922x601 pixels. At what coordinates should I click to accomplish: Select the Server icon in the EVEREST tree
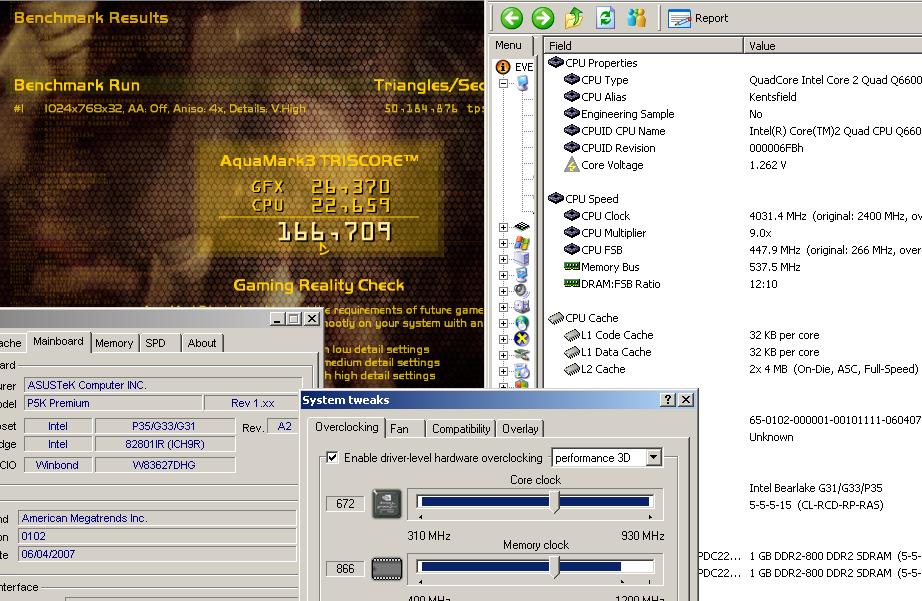coord(522,259)
